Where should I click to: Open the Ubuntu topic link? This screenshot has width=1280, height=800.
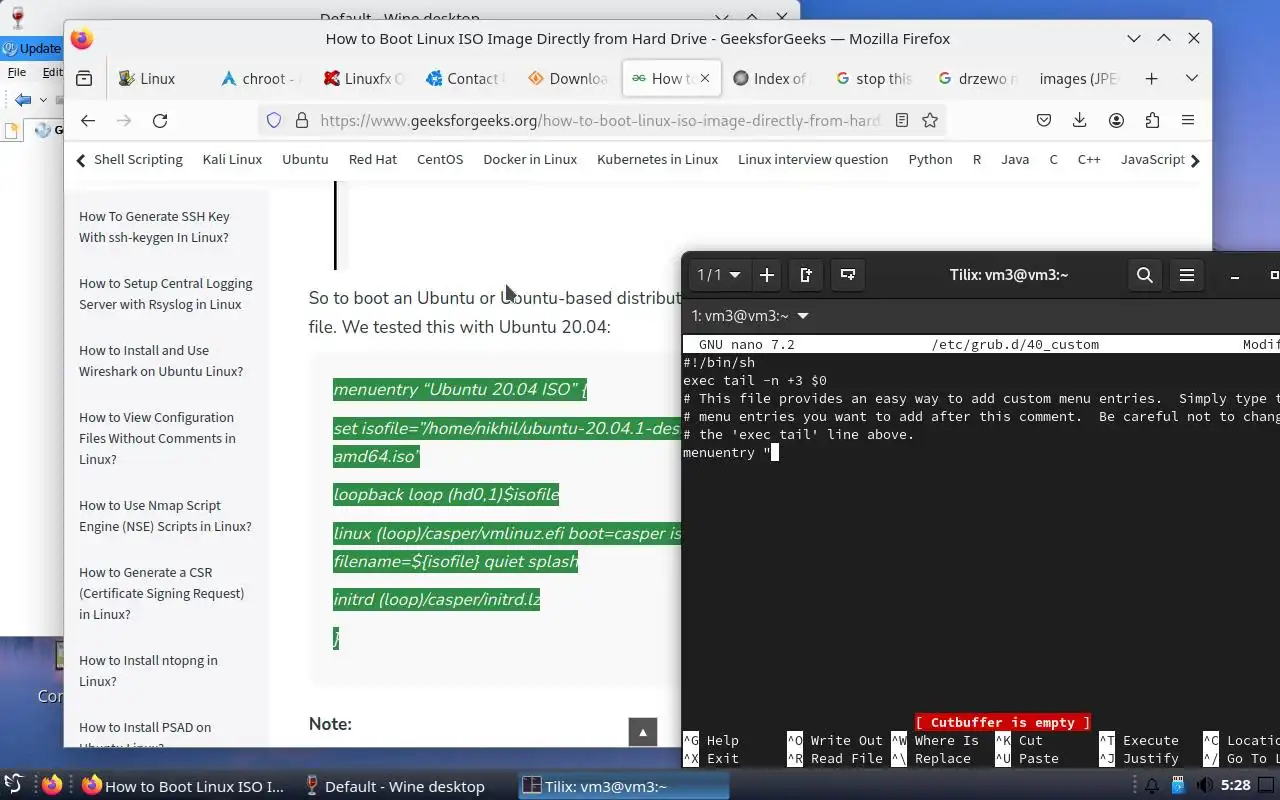(305, 159)
